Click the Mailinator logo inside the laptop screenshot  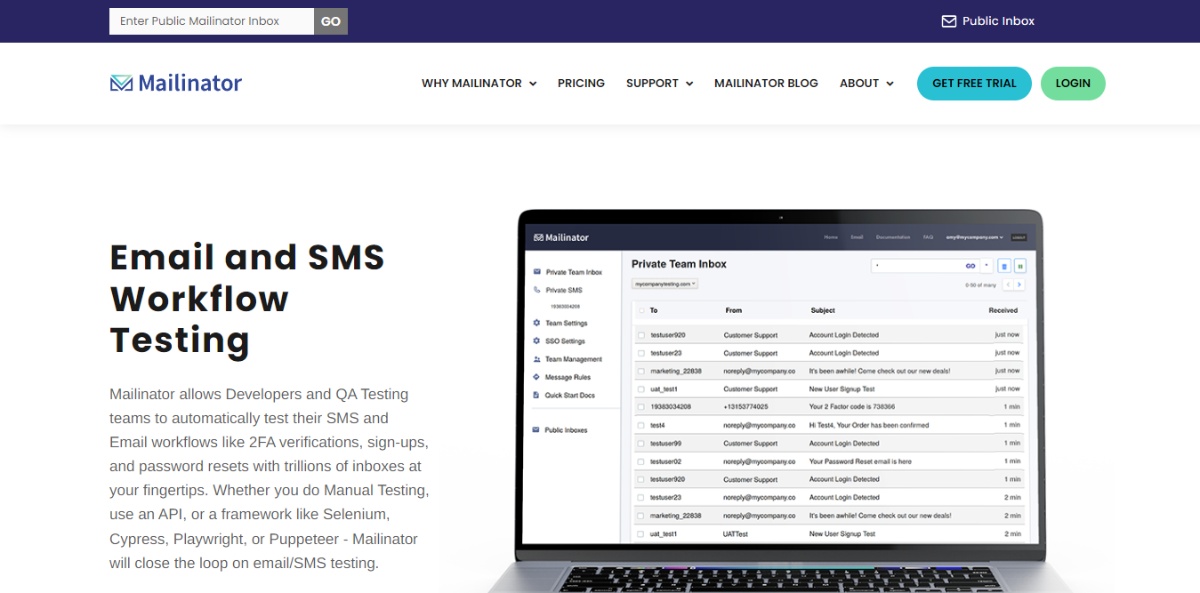pos(561,237)
